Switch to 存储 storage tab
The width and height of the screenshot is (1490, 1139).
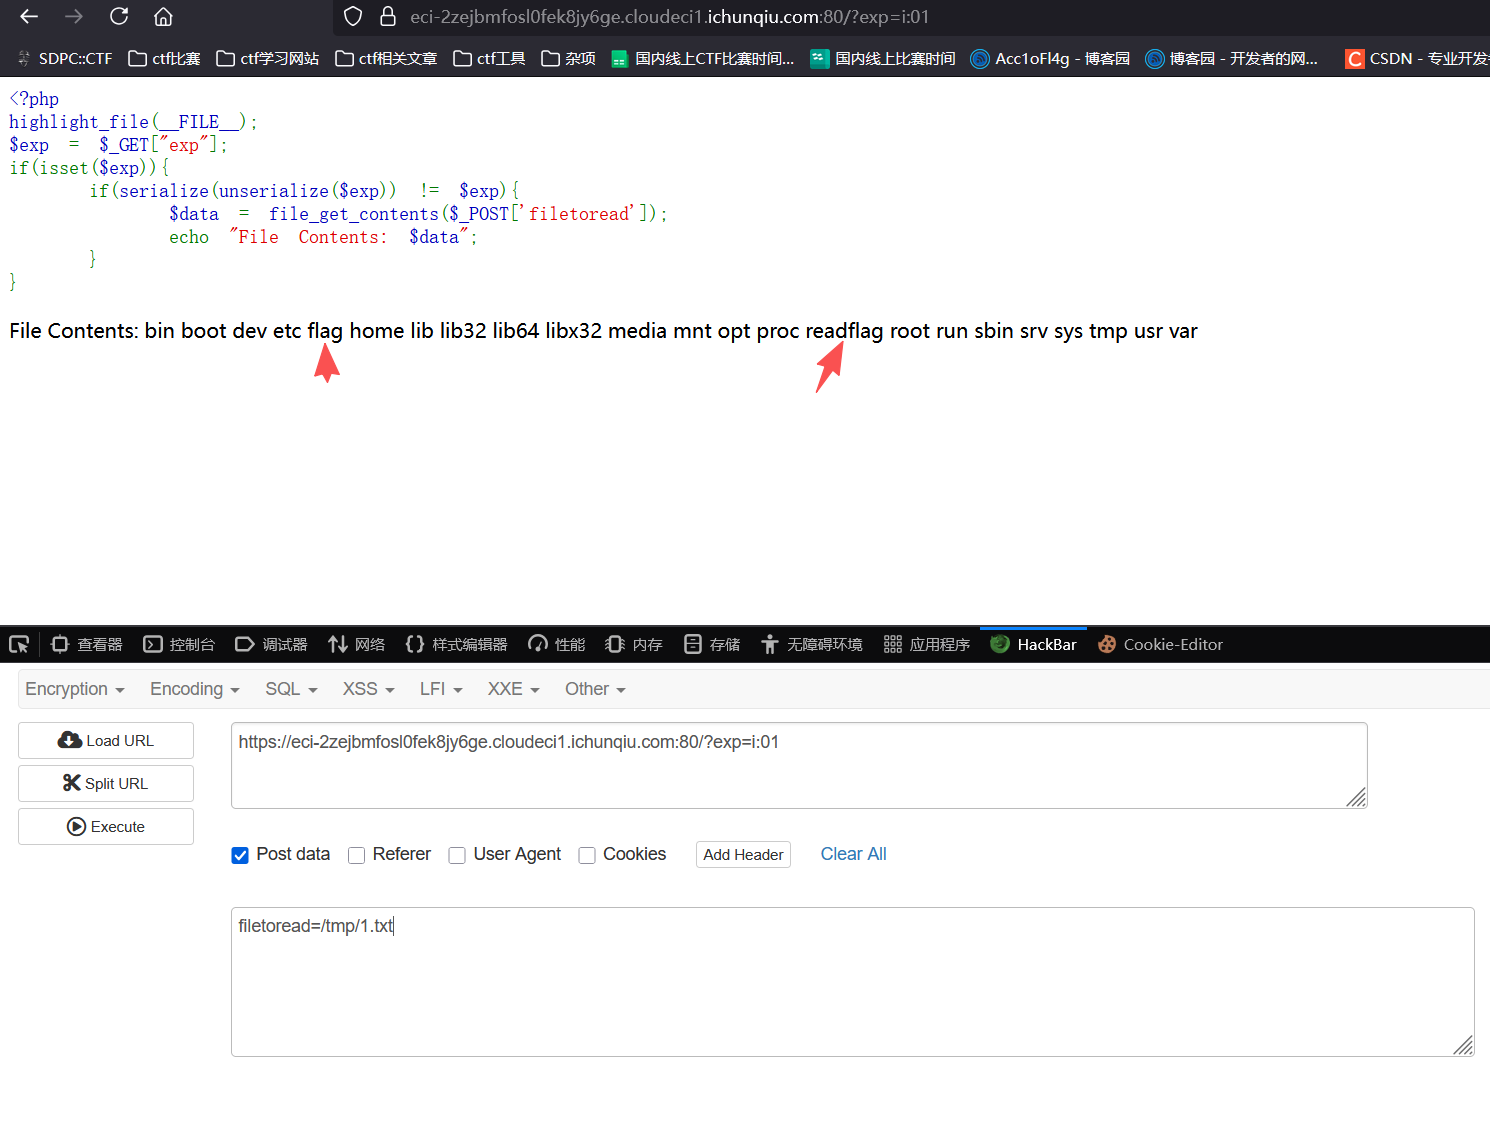pyautogui.click(x=712, y=644)
